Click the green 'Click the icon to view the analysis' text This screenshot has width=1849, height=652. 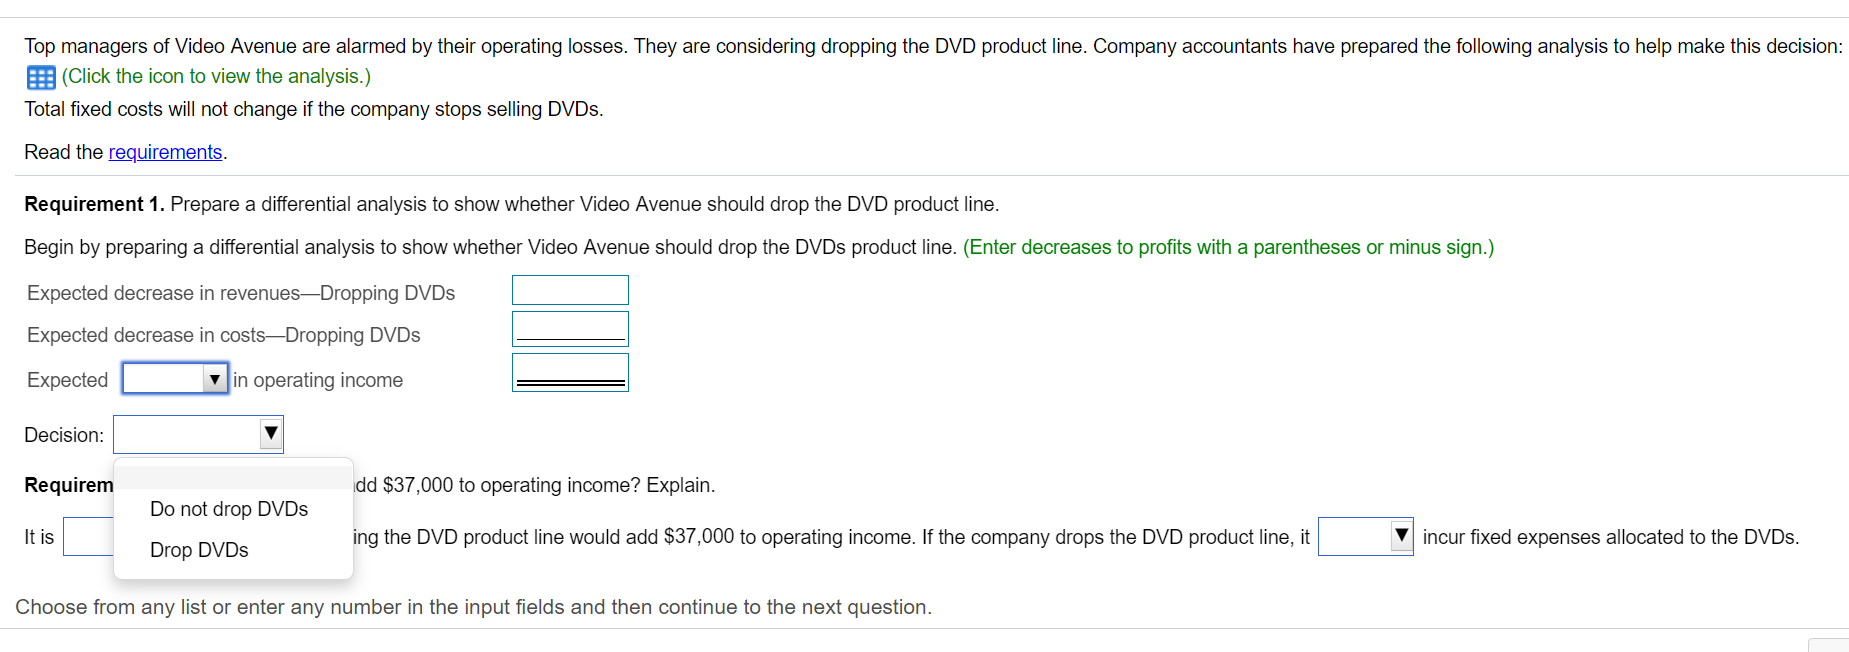point(215,76)
